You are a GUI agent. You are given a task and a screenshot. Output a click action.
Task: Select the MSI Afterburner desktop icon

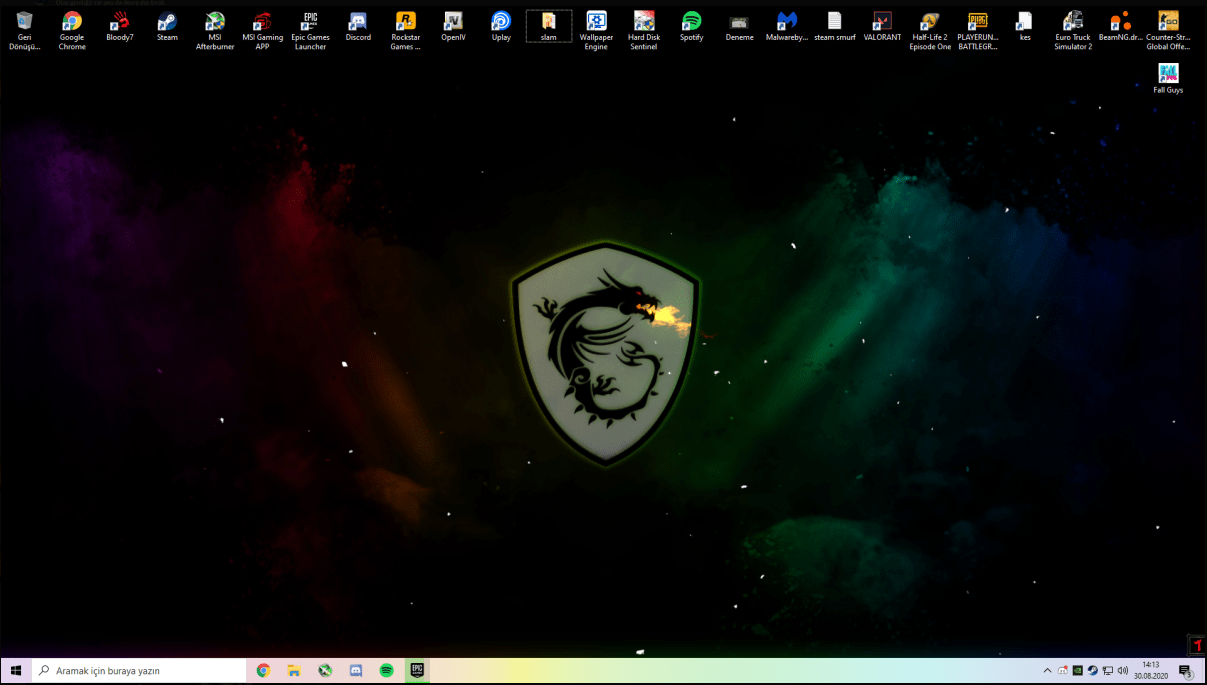[x=215, y=31]
